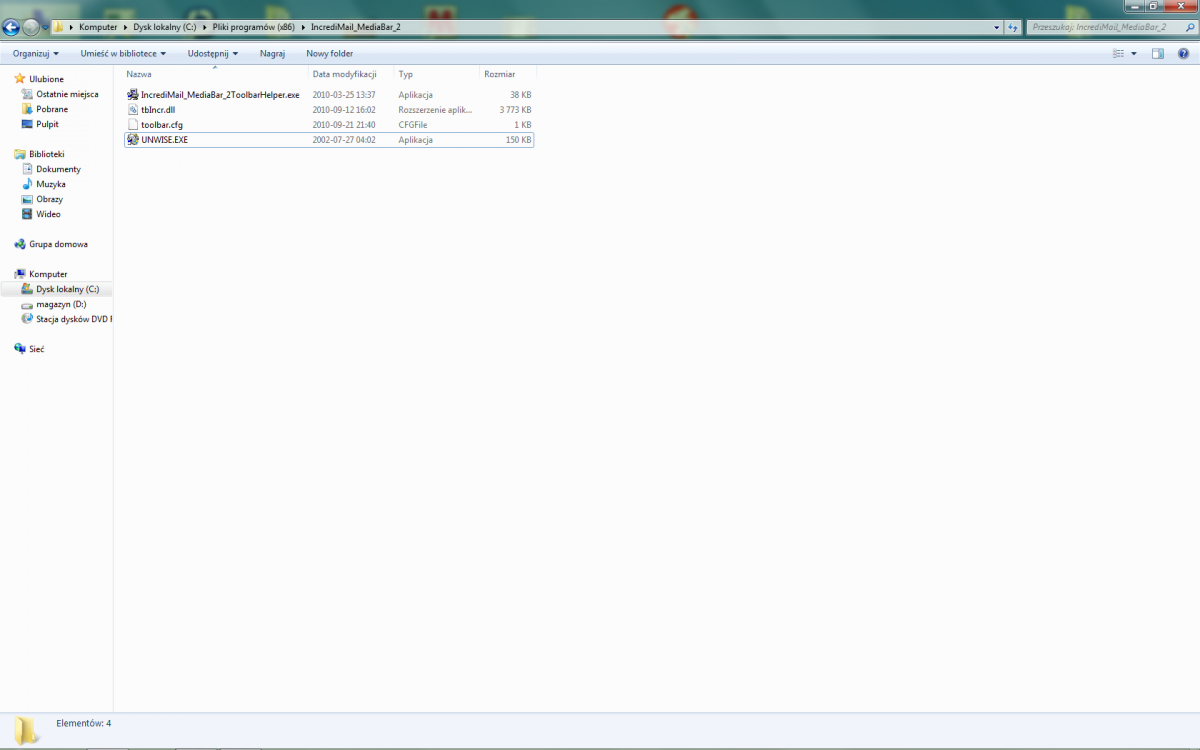Click the Pliki programów (x86) breadcrumb segment

coord(253,27)
